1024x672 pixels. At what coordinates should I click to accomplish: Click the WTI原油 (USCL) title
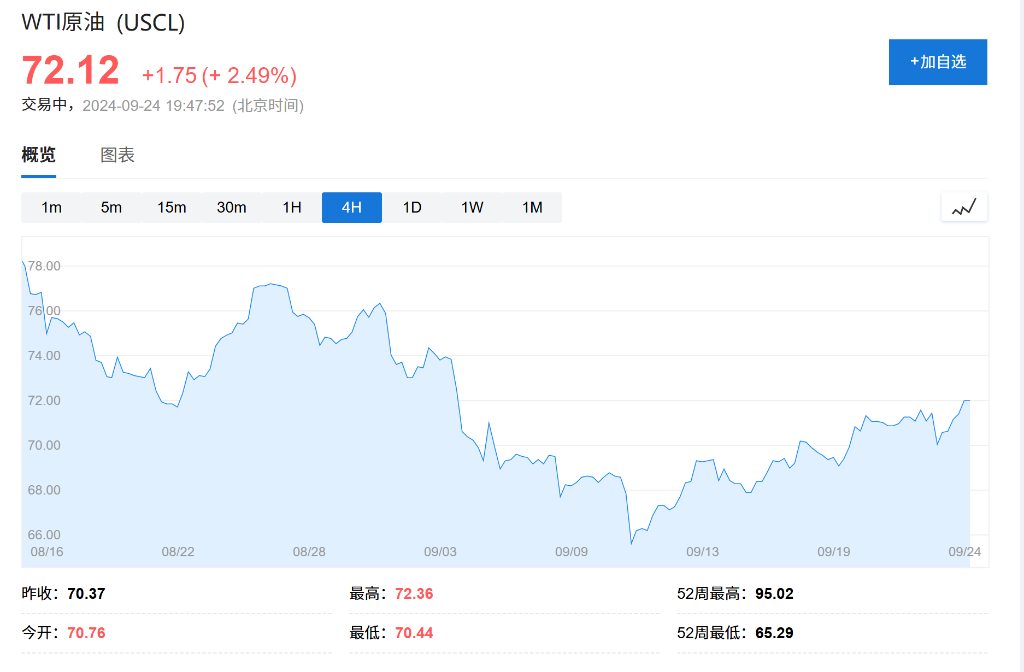coord(100,20)
